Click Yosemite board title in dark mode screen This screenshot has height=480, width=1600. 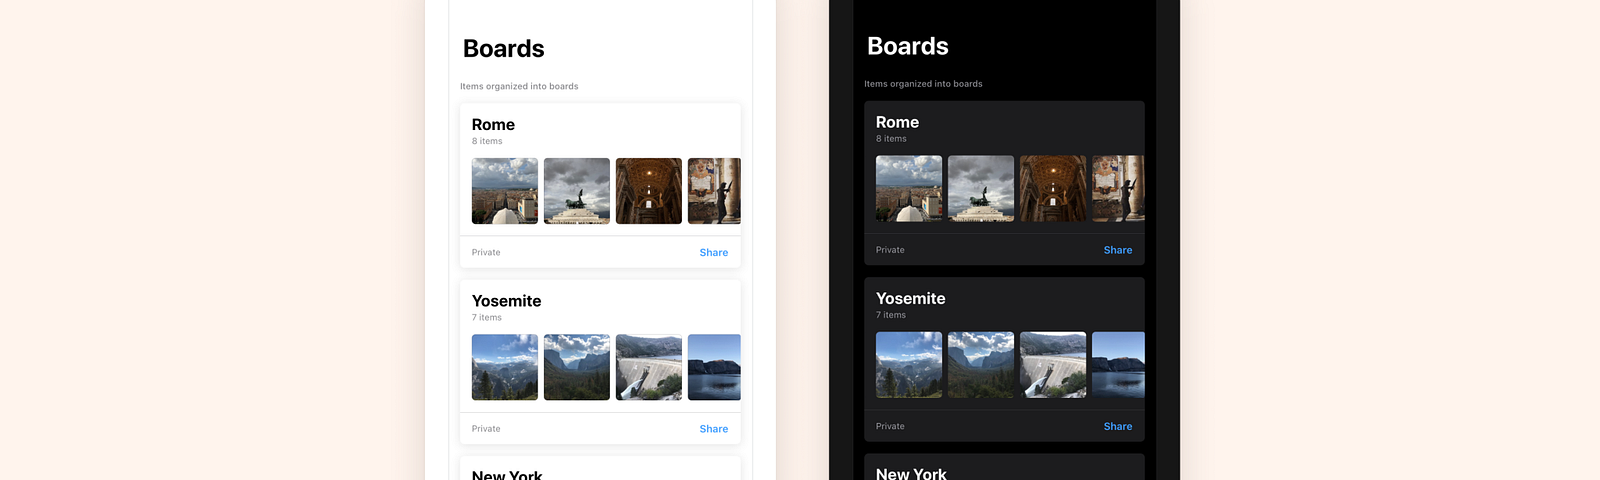[x=910, y=298]
